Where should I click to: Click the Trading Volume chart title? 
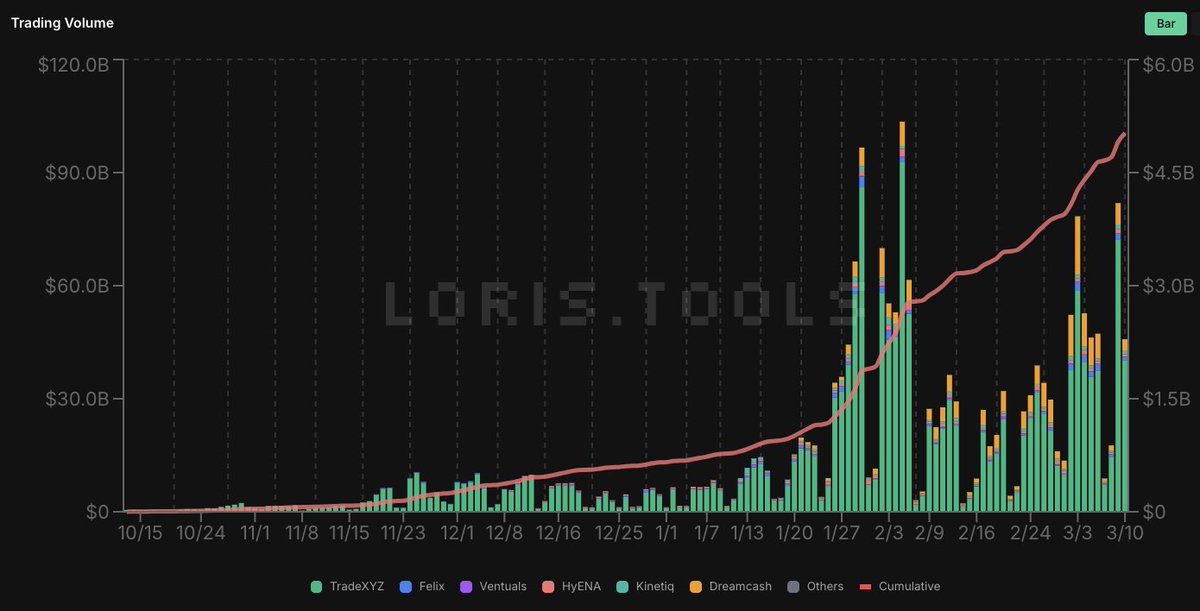tap(62, 23)
